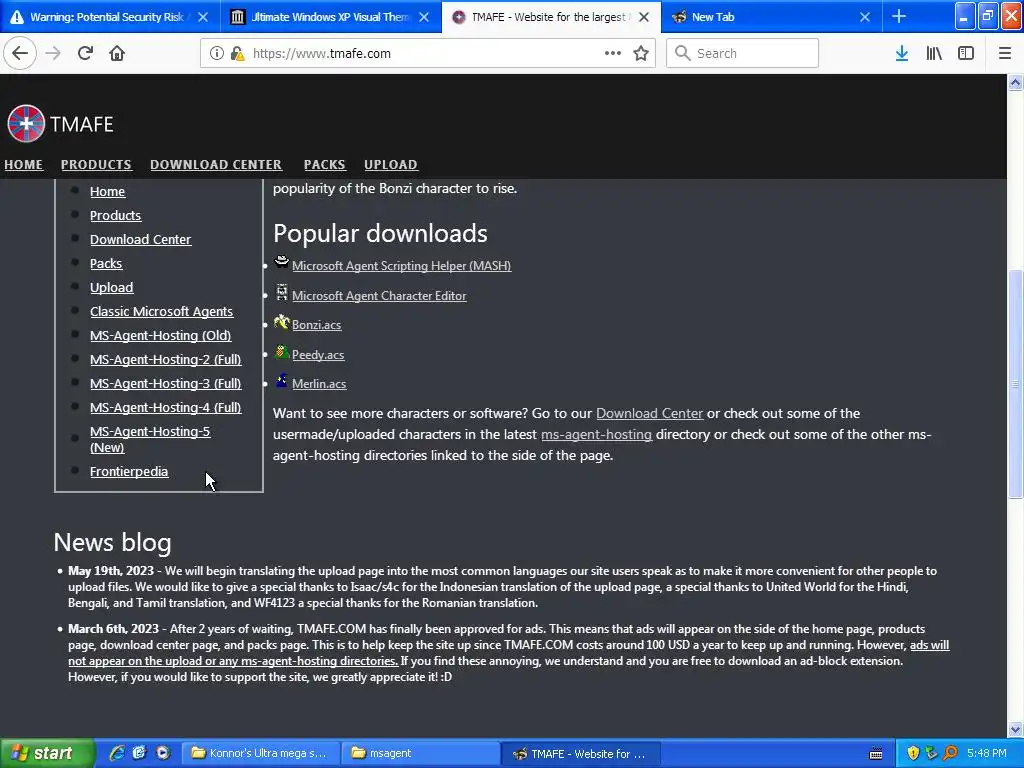The image size is (1024, 768).
Task: Click the Merlin wizard icon
Action: point(281,381)
